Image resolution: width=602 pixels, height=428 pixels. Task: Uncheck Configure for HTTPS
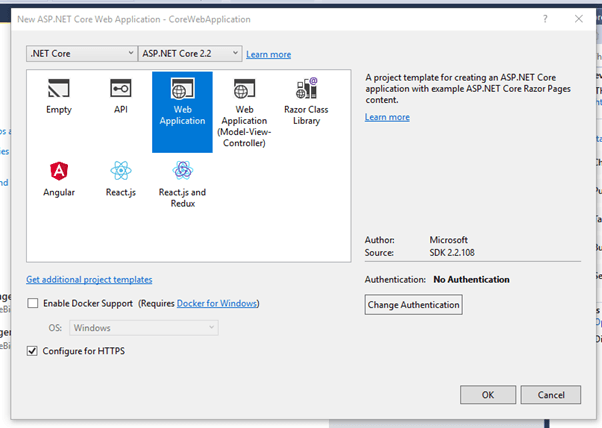(32, 351)
